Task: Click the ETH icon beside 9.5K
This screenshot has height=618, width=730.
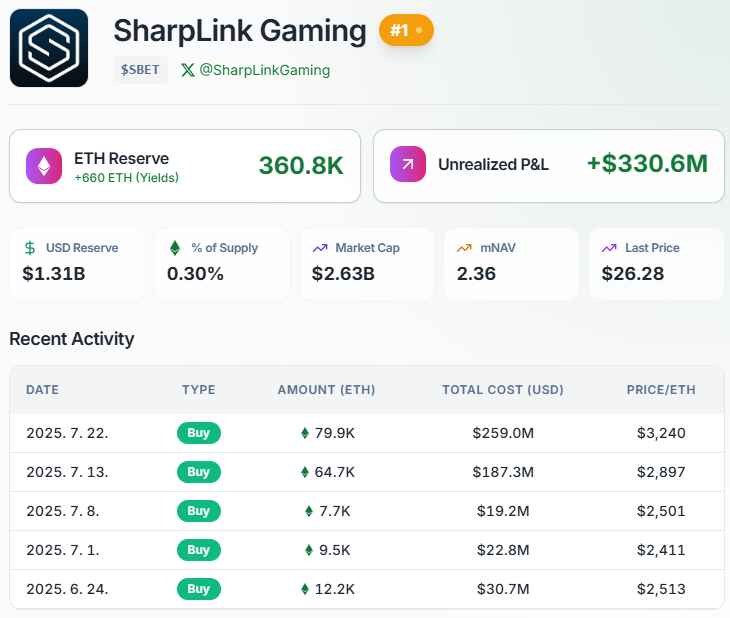Action: (x=309, y=550)
